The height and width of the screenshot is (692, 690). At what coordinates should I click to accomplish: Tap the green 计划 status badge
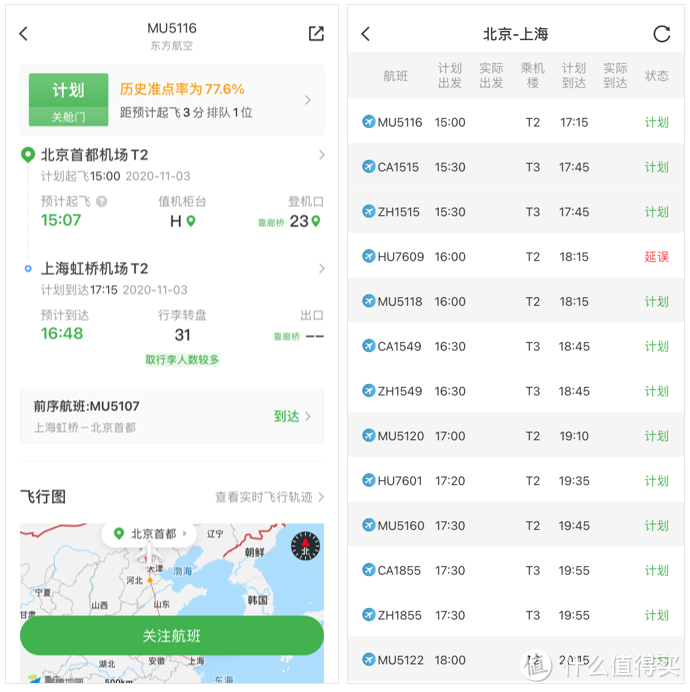68,100
